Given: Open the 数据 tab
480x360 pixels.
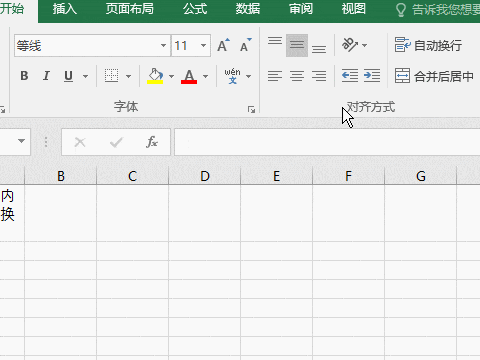Looking at the screenshot, I should pos(248,9).
